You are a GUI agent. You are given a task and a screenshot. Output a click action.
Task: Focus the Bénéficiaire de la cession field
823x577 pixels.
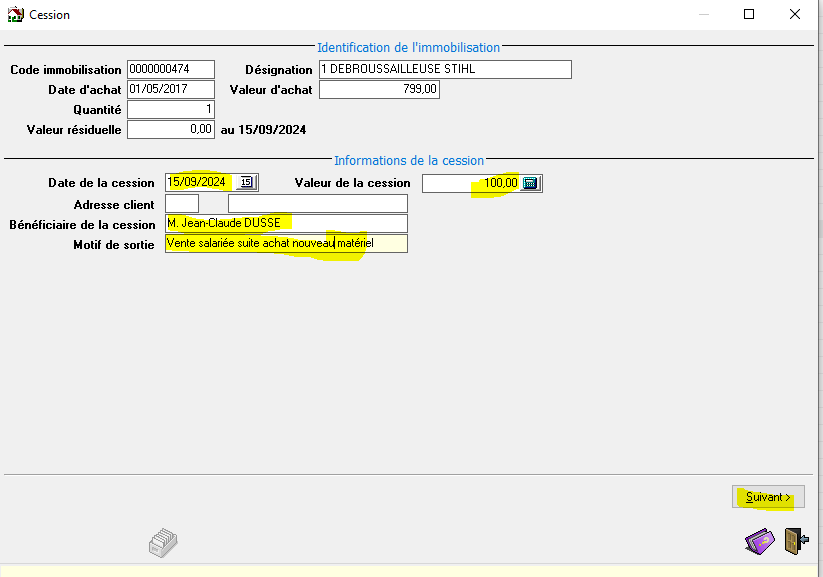[x=286, y=223]
